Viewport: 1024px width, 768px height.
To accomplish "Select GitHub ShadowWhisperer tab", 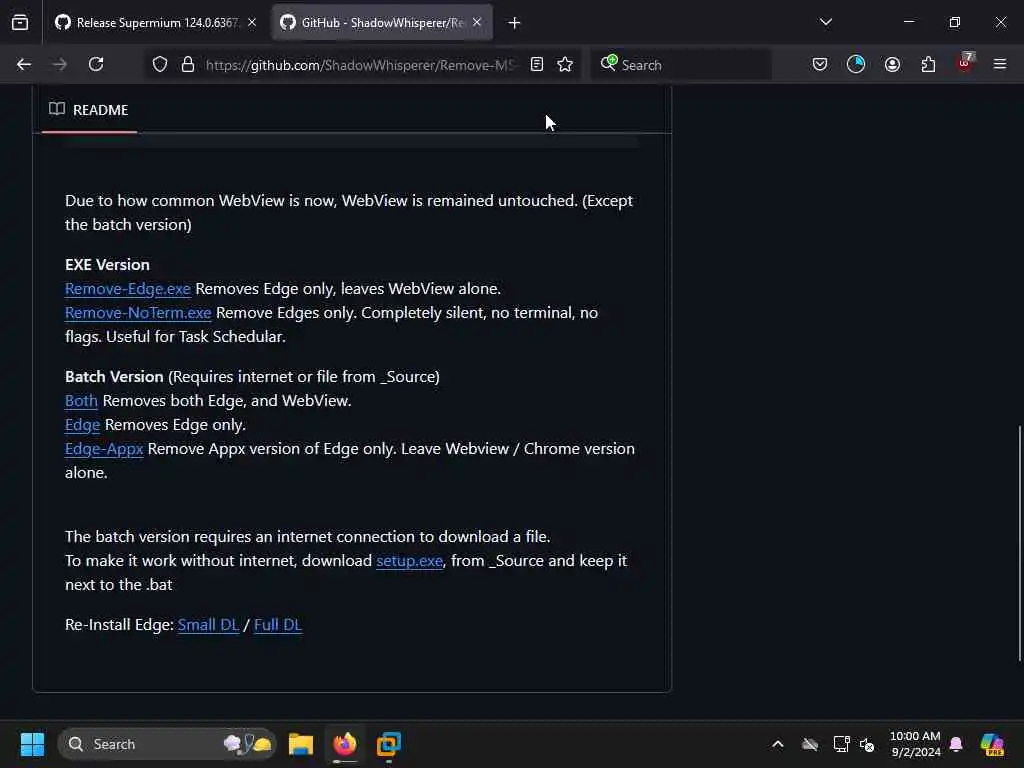I will pyautogui.click(x=382, y=23).
